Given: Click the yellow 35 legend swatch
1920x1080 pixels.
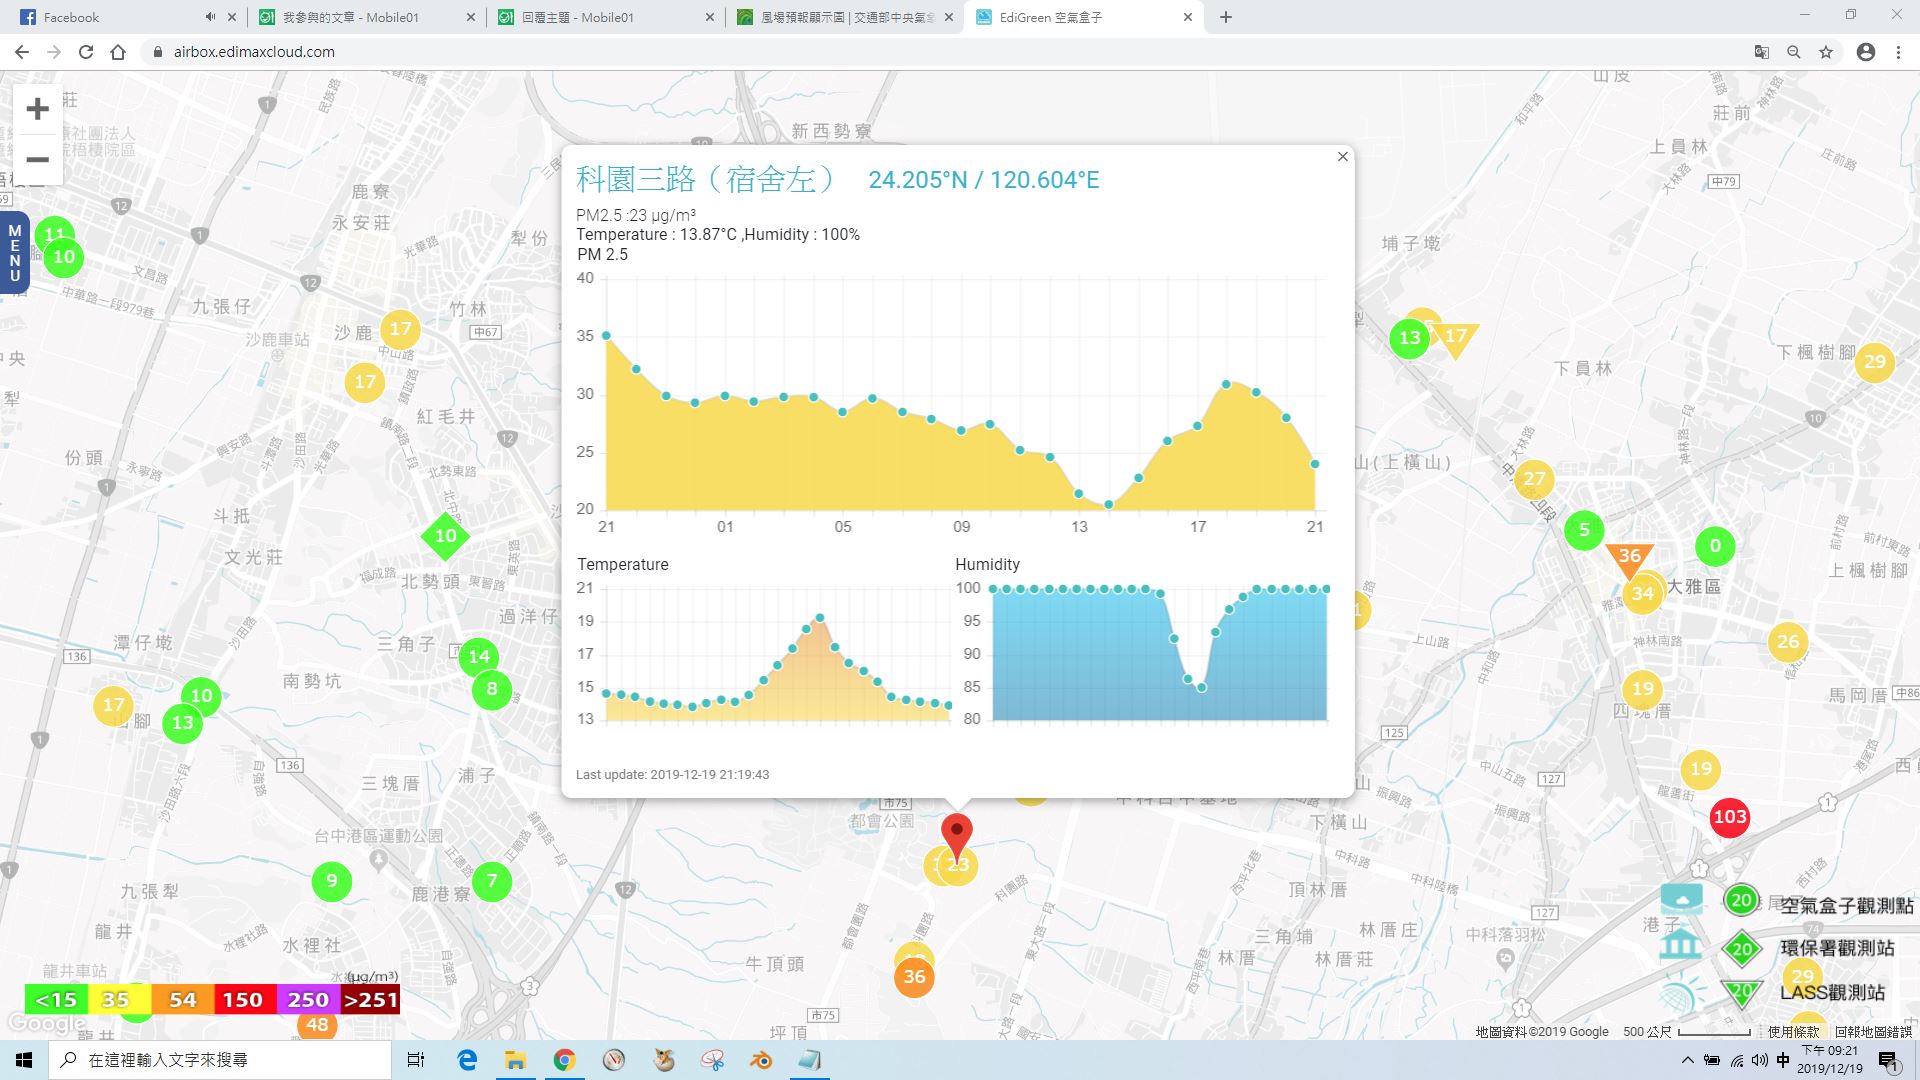Looking at the screenshot, I should point(118,999).
